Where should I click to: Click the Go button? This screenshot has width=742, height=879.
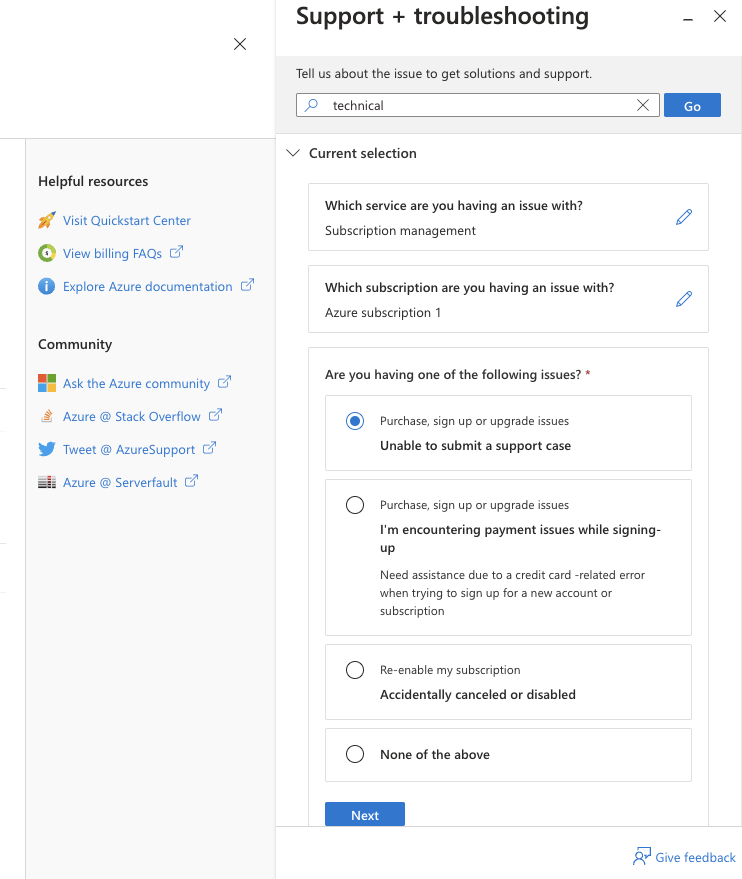tap(692, 105)
